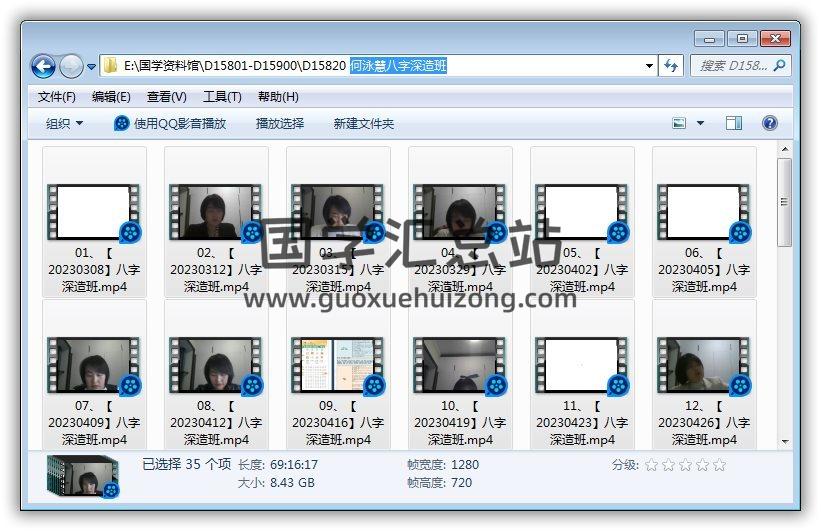Set rating to three stars
821x531 pixels.
pyautogui.click(x=685, y=464)
